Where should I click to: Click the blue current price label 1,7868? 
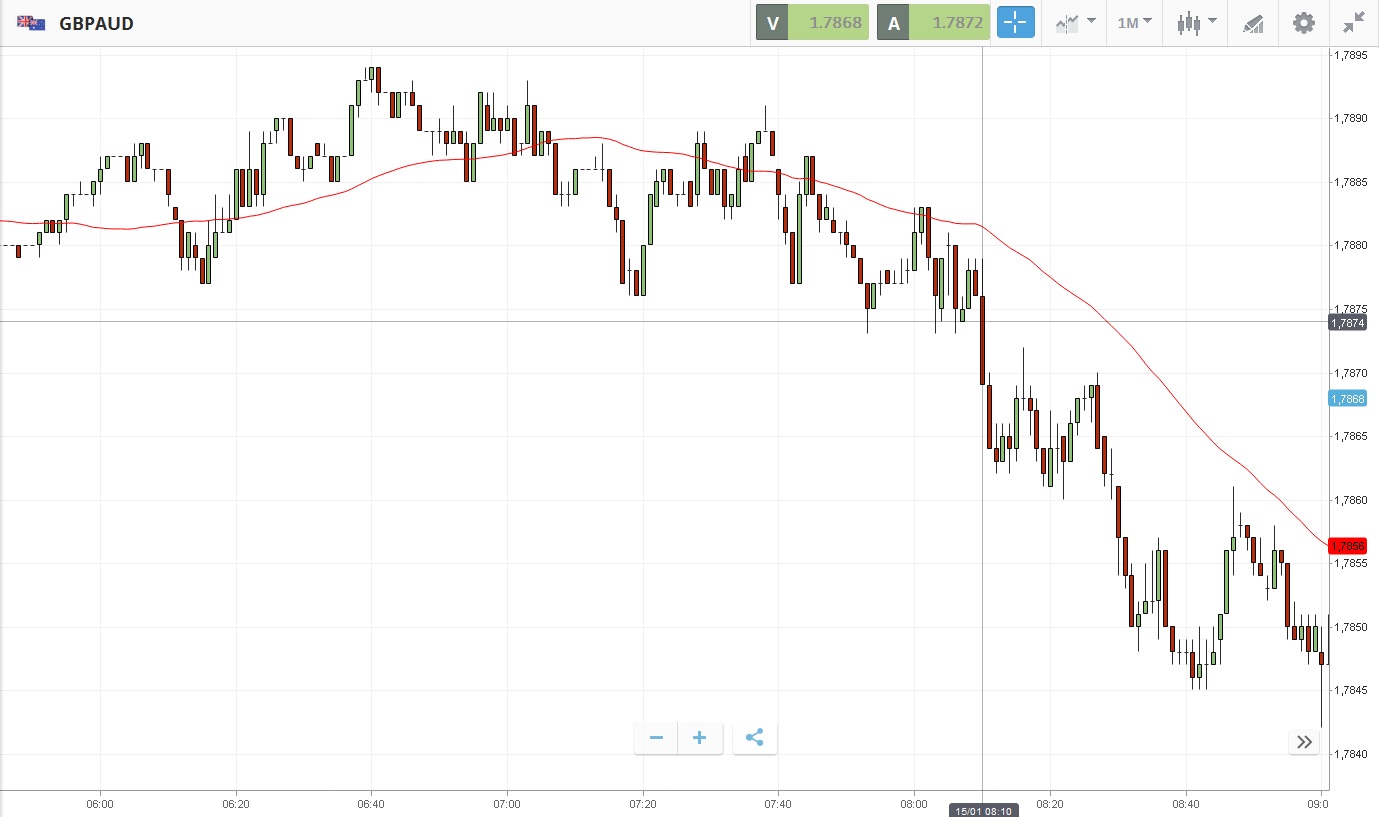click(1347, 399)
